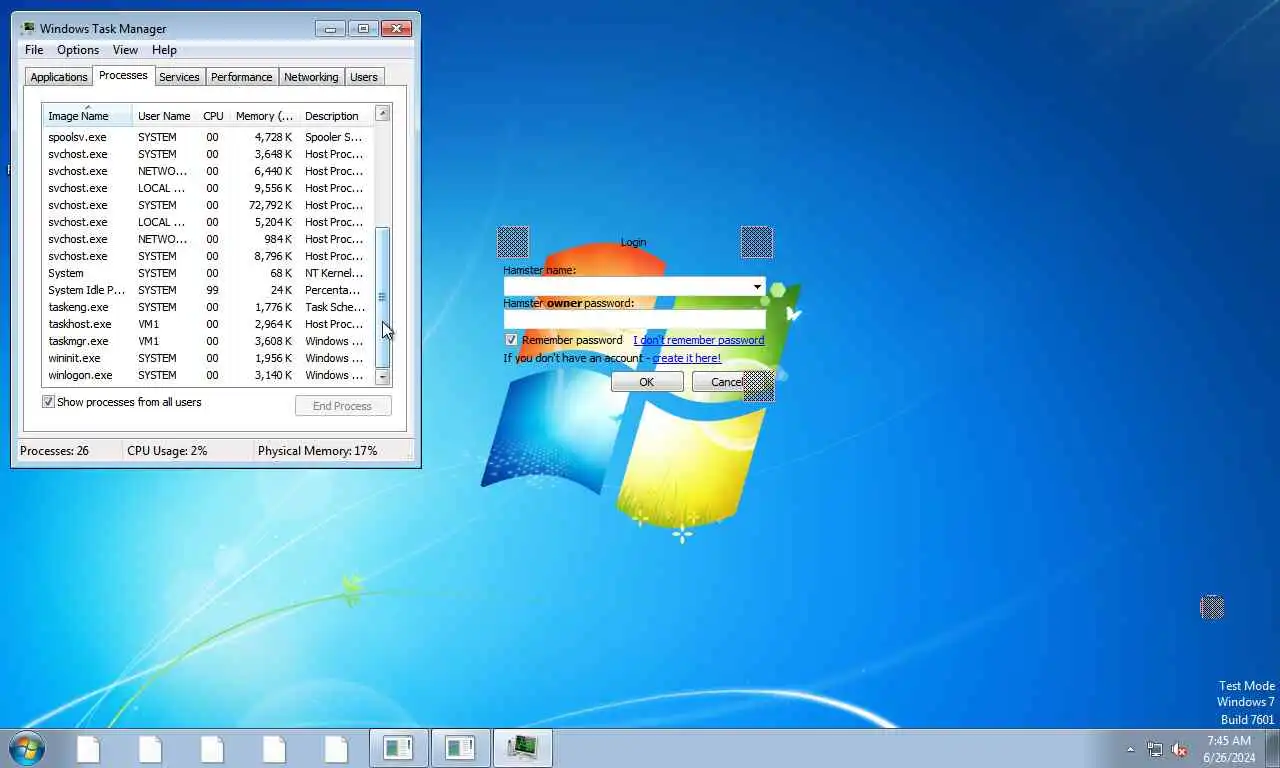Switch to the Applications tab
1280x768 pixels.
pos(59,77)
